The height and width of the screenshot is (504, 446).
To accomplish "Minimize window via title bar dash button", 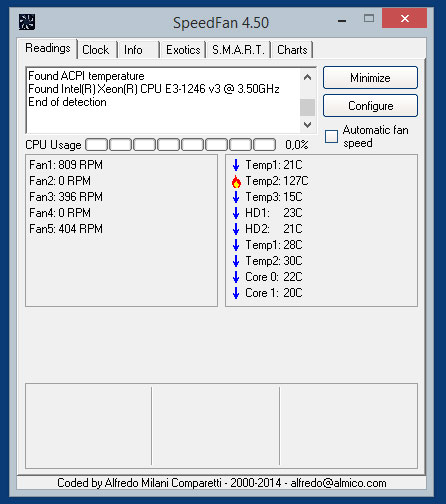I will pyautogui.click(x=342, y=21).
